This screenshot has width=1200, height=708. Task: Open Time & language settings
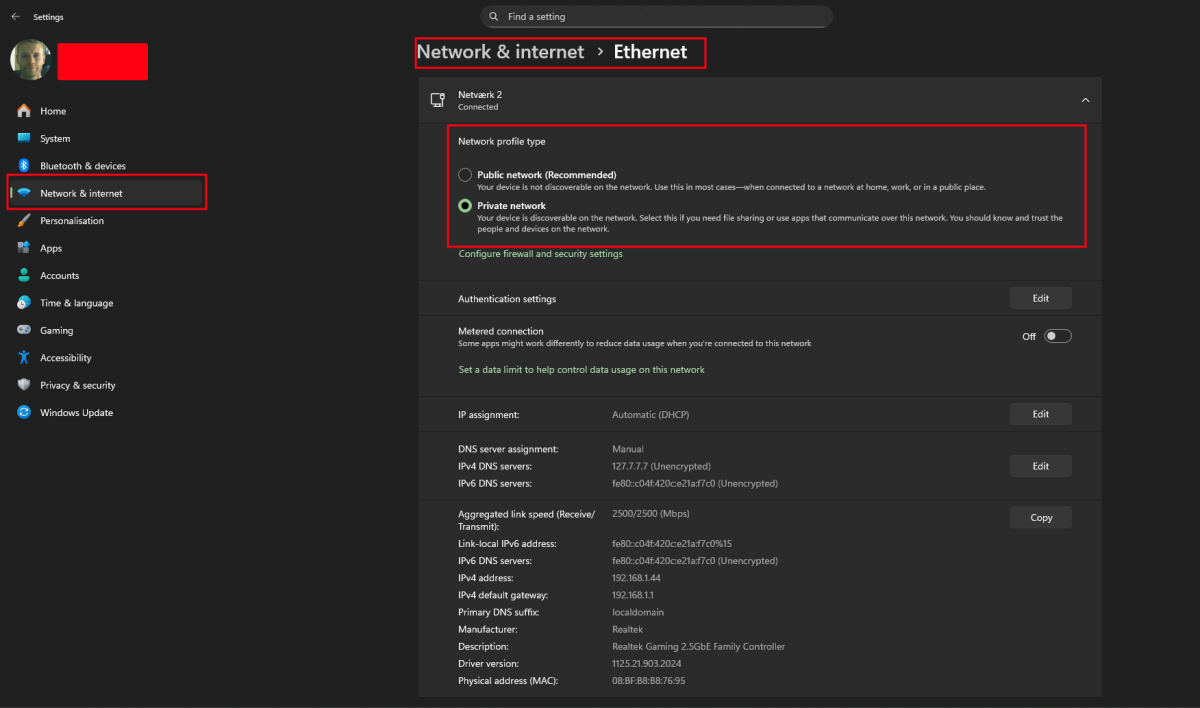coord(76,303)
